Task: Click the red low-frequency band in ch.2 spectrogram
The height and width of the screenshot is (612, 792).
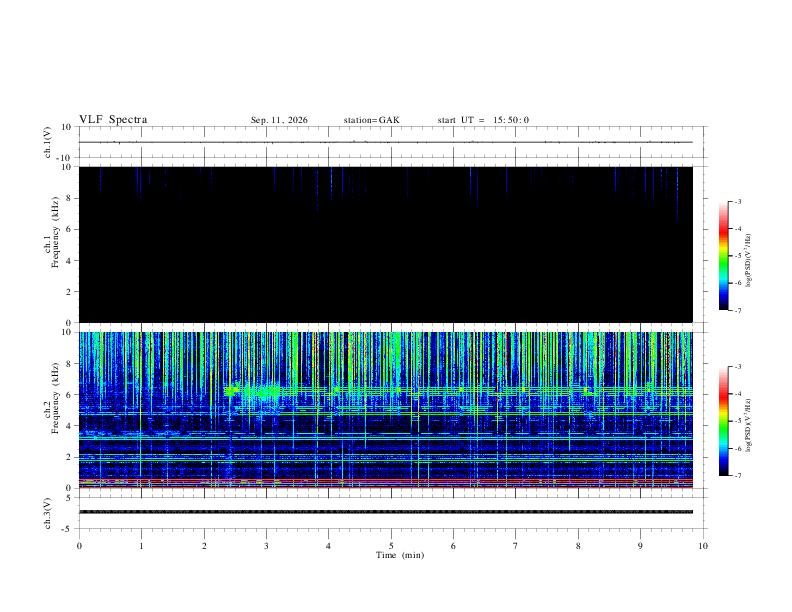Action: click(385, 483)
